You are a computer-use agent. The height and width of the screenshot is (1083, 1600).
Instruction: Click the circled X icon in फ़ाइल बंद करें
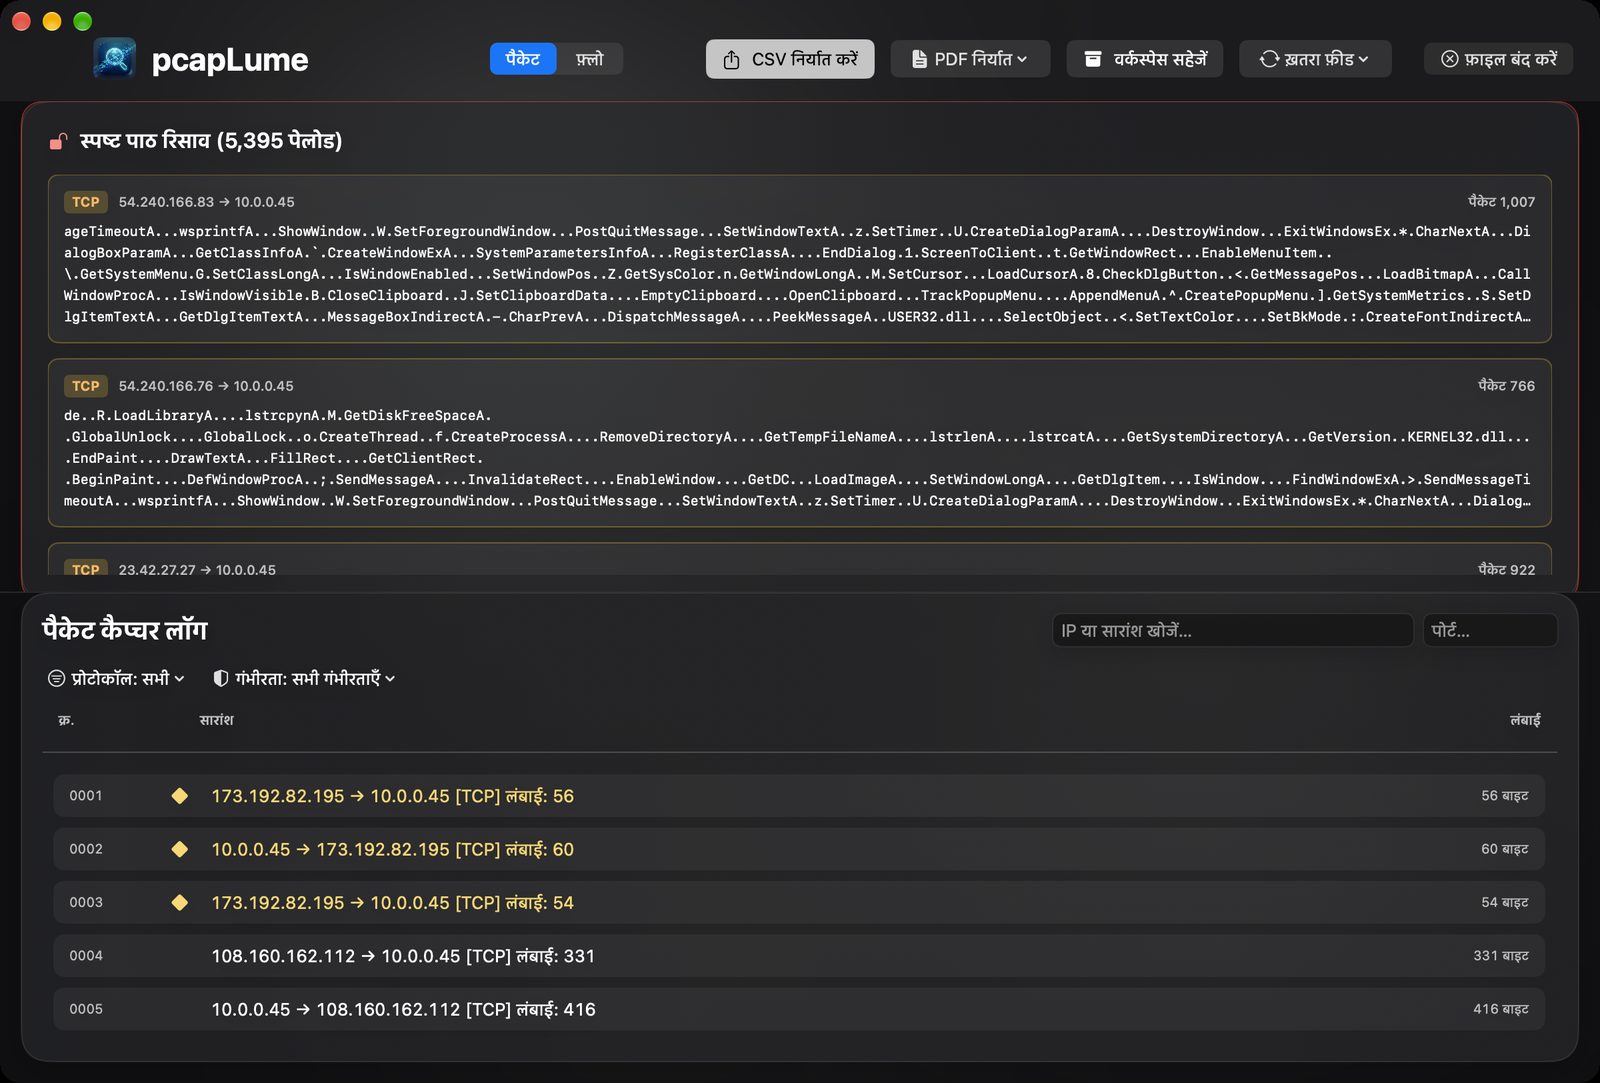tap(1449, 59)
